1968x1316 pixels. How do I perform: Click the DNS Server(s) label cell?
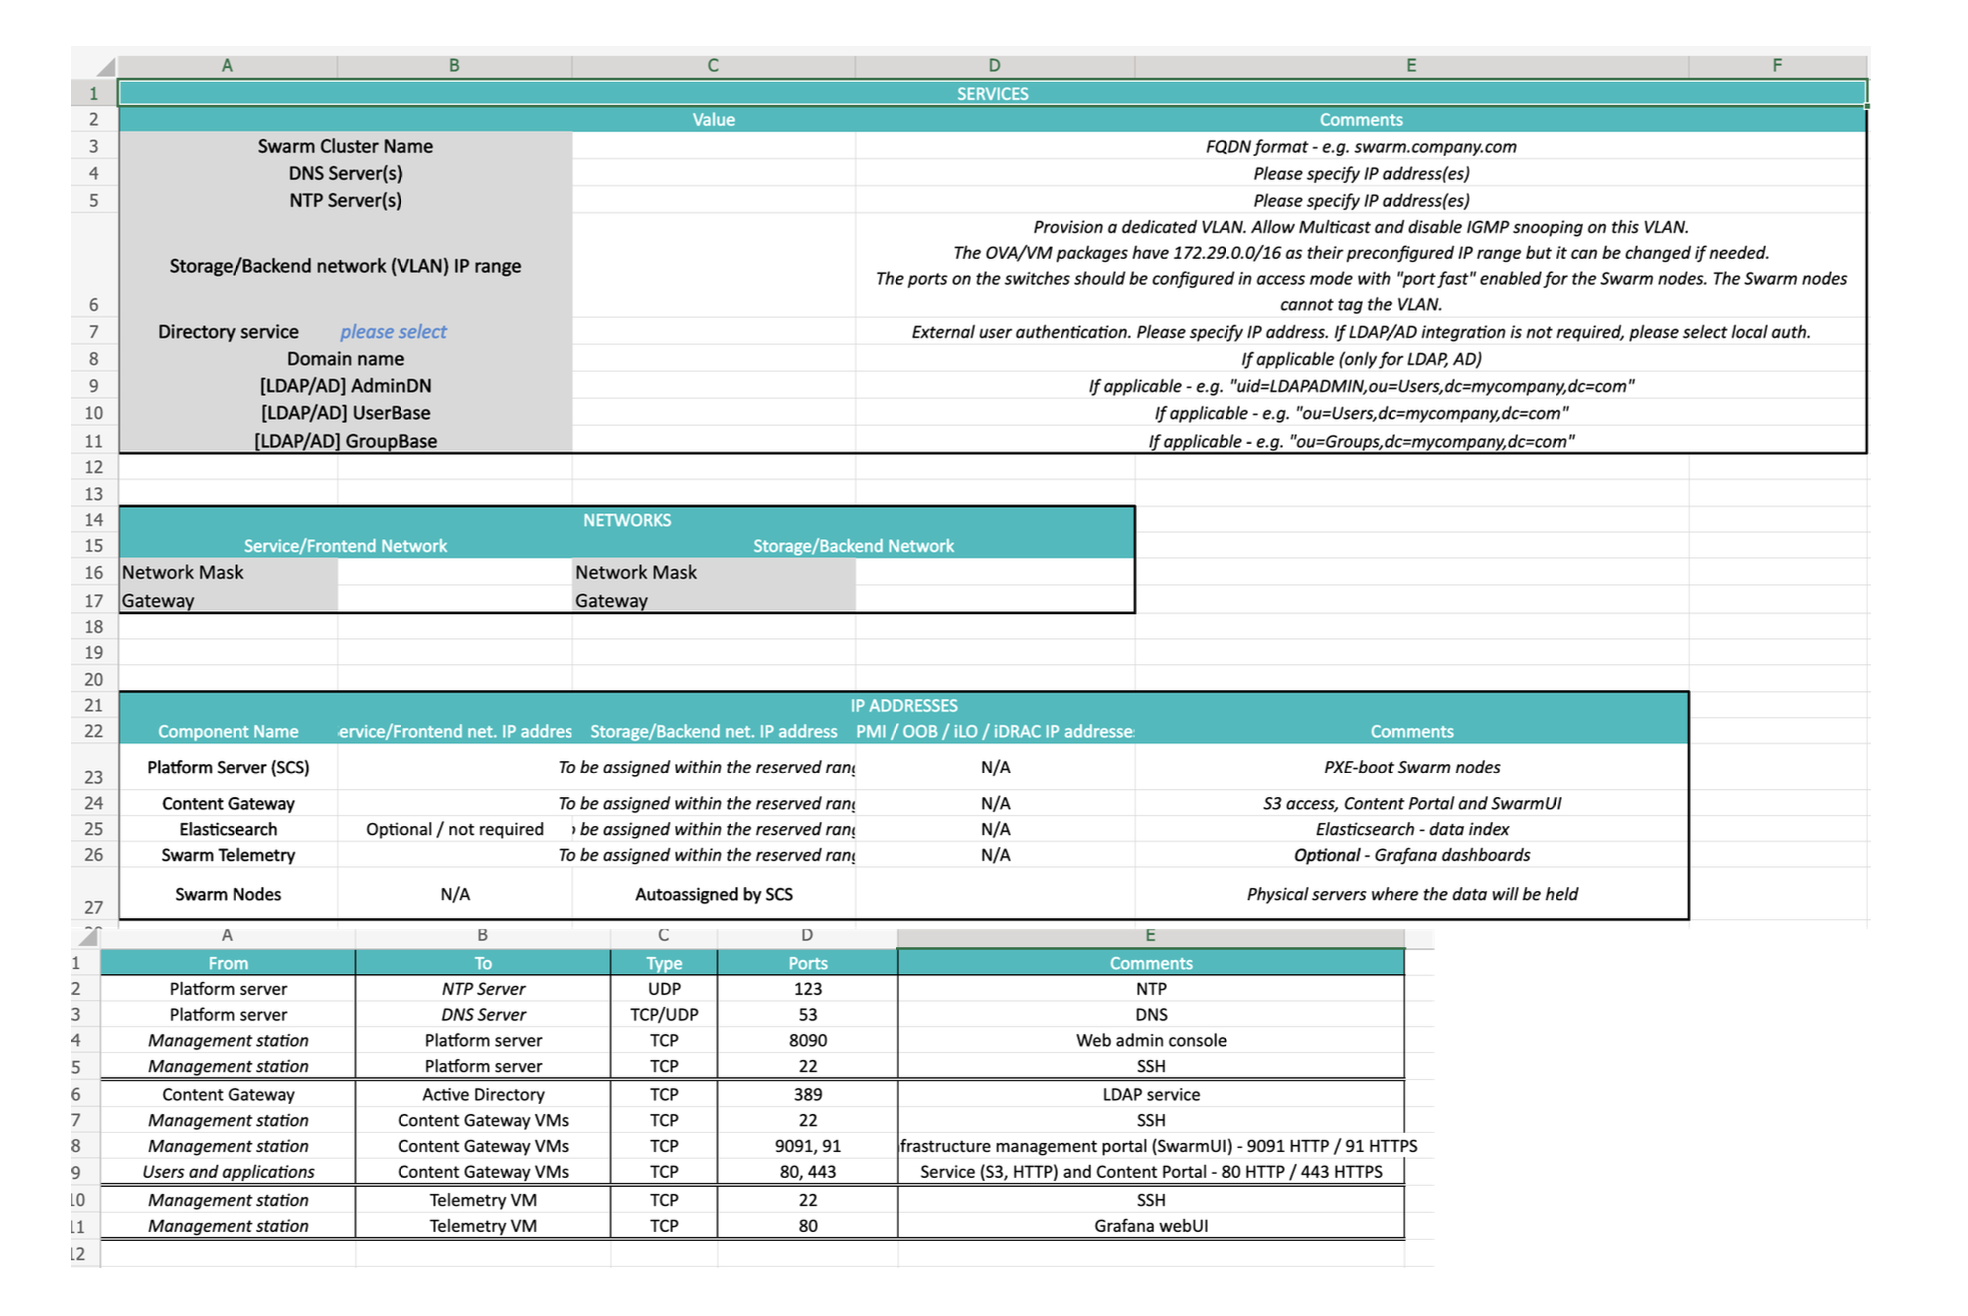click(x=345, y=174)
